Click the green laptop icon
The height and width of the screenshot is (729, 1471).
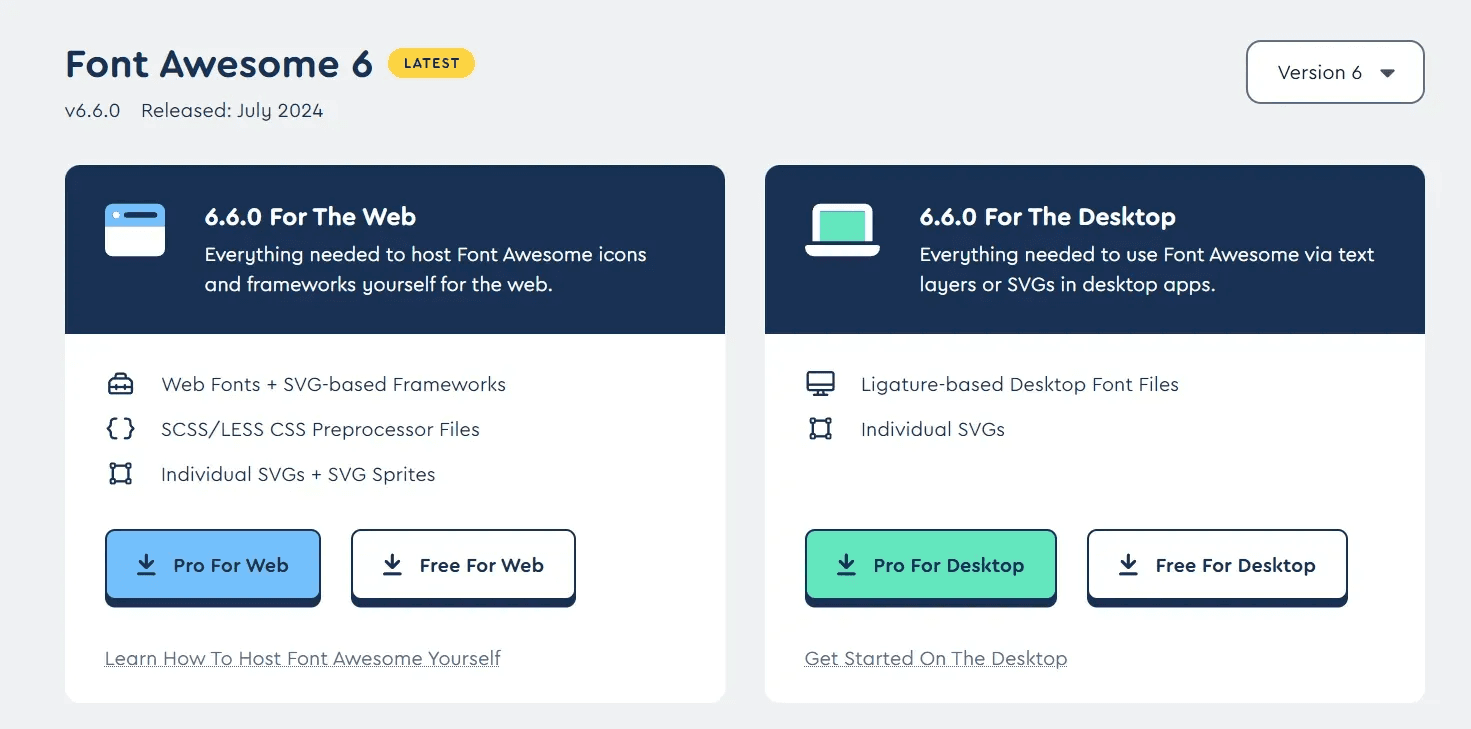coord(842,229)
